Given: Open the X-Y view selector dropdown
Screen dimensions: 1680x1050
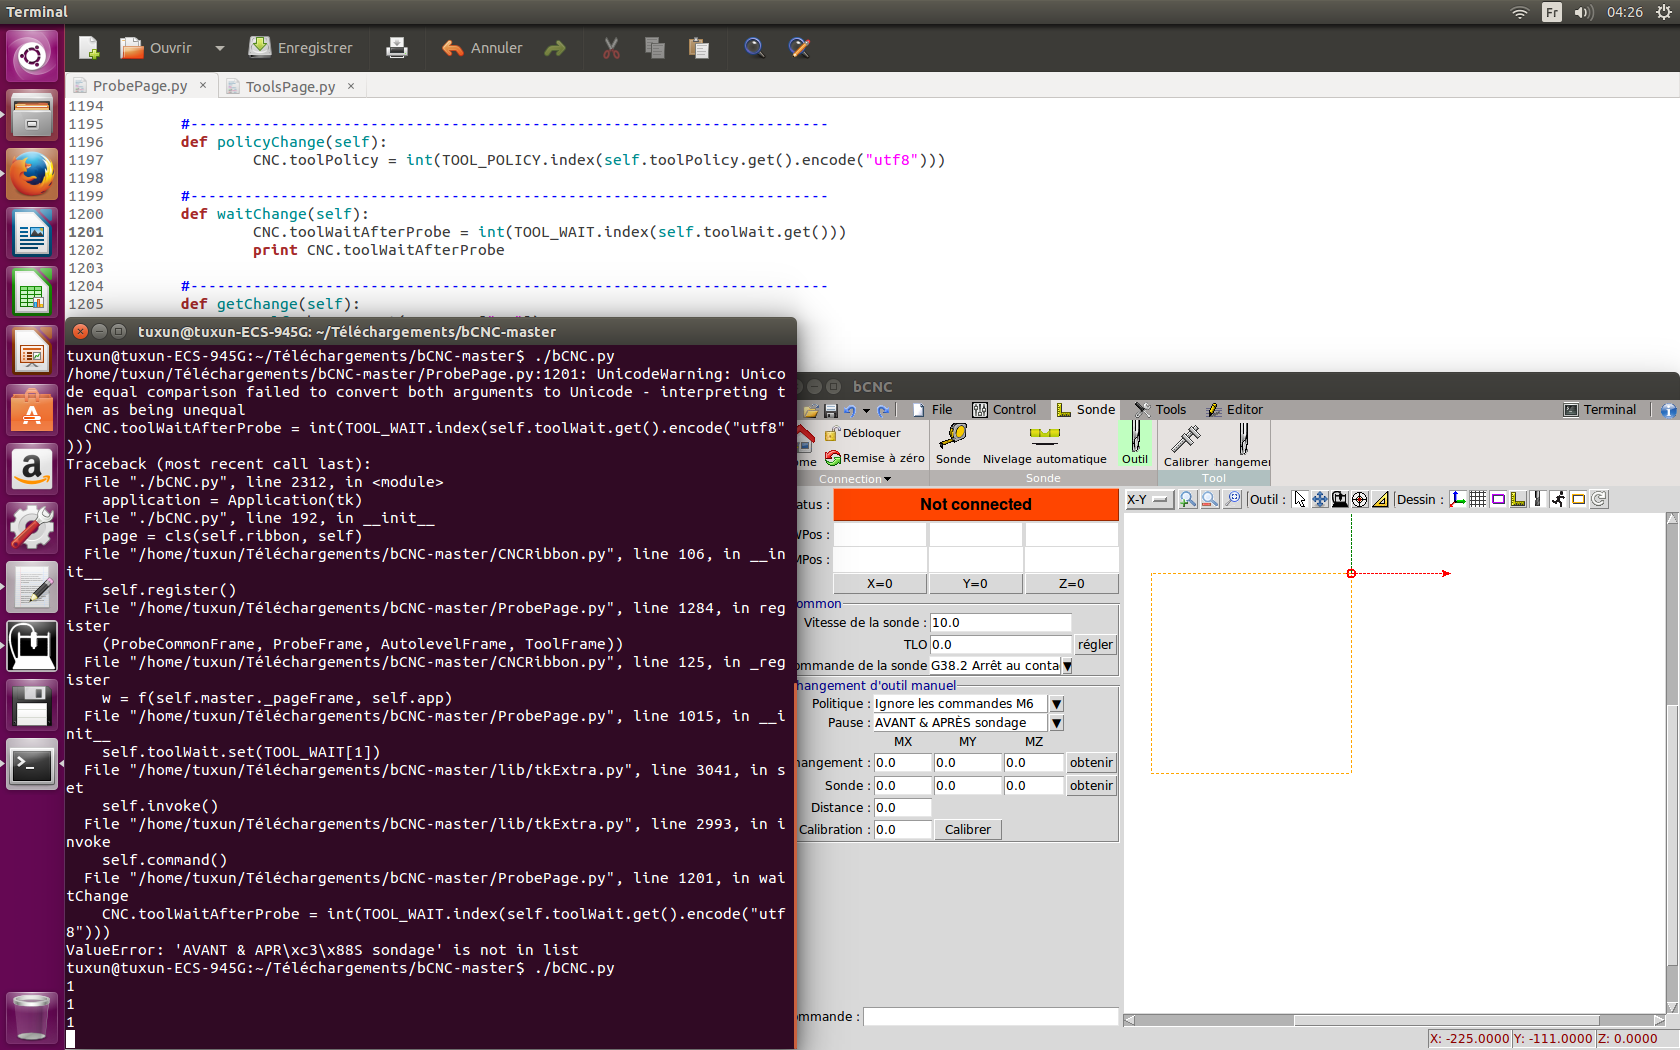Looking at the screenshot, I should click(1149, 499).
